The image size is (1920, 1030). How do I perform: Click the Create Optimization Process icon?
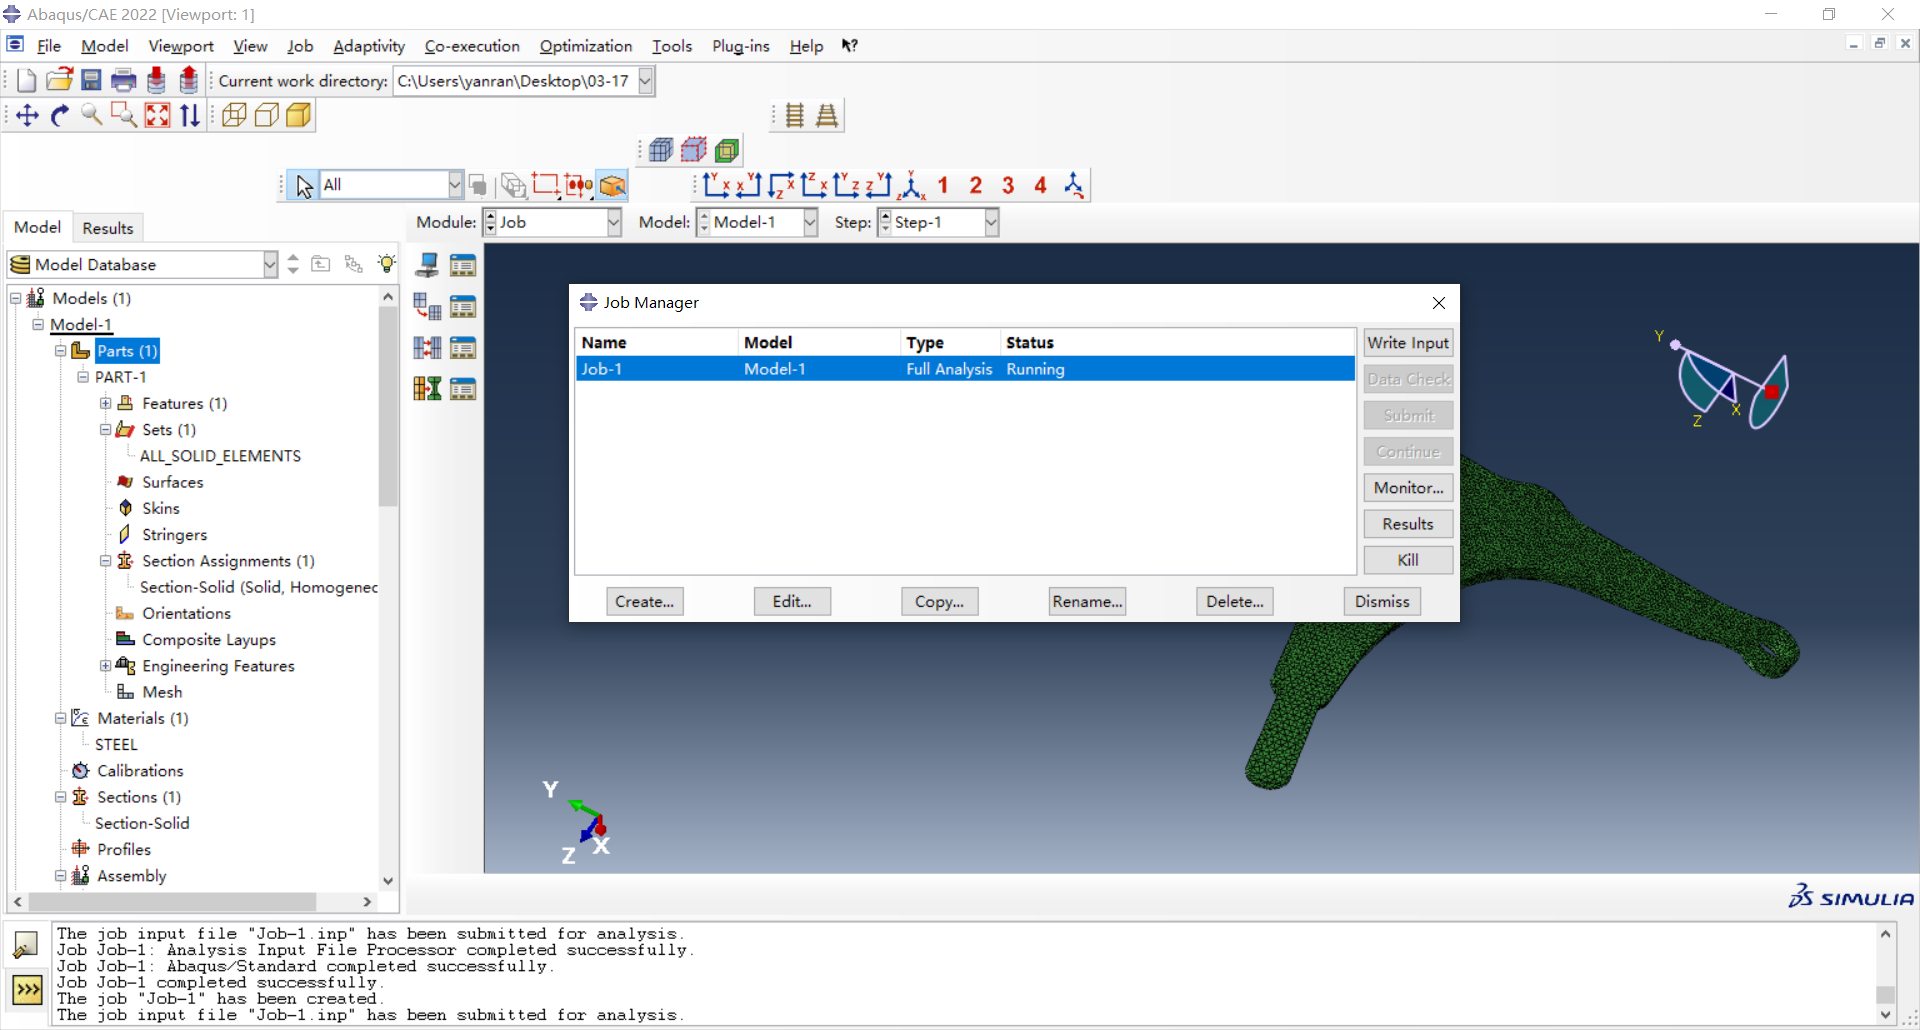coord(427,388)
